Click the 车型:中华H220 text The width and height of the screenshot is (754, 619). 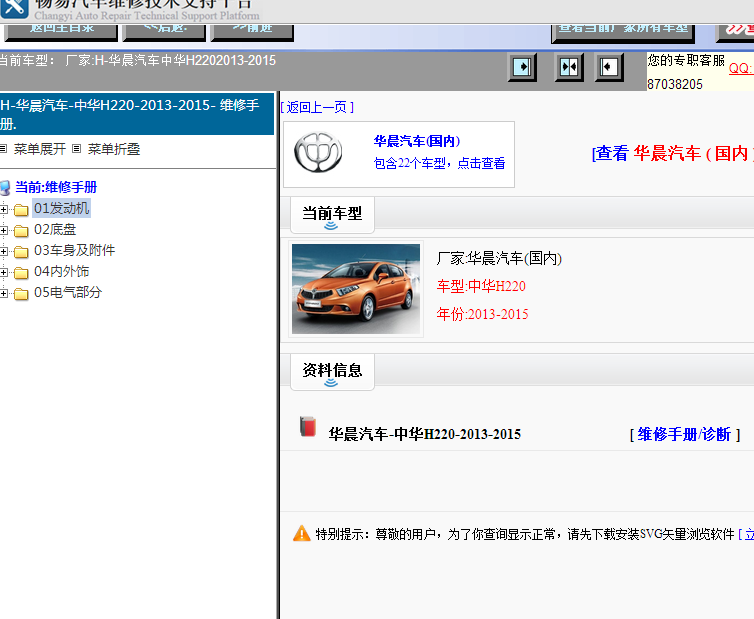point(481,286)
